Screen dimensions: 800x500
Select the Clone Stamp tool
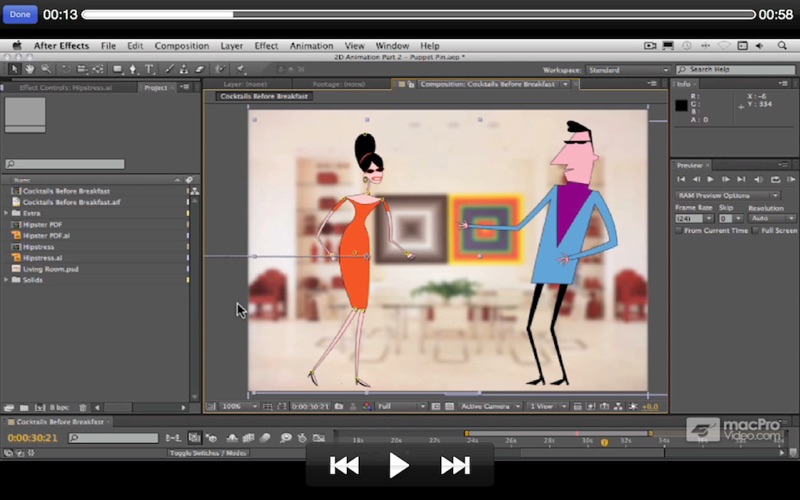click(x=184, y=69)
